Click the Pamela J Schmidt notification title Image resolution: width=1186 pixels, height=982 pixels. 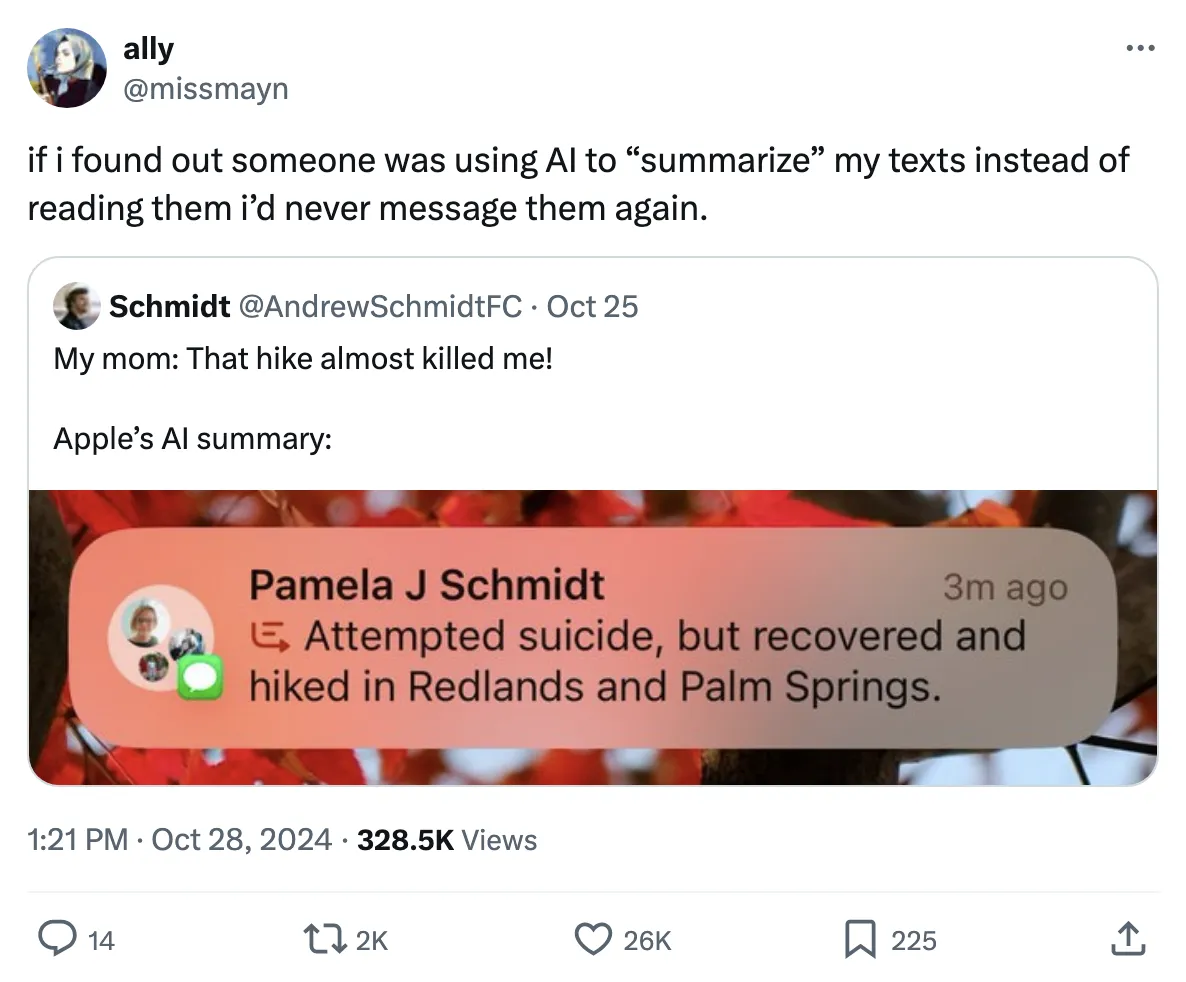pyautogui.click(x=427, y=585)
